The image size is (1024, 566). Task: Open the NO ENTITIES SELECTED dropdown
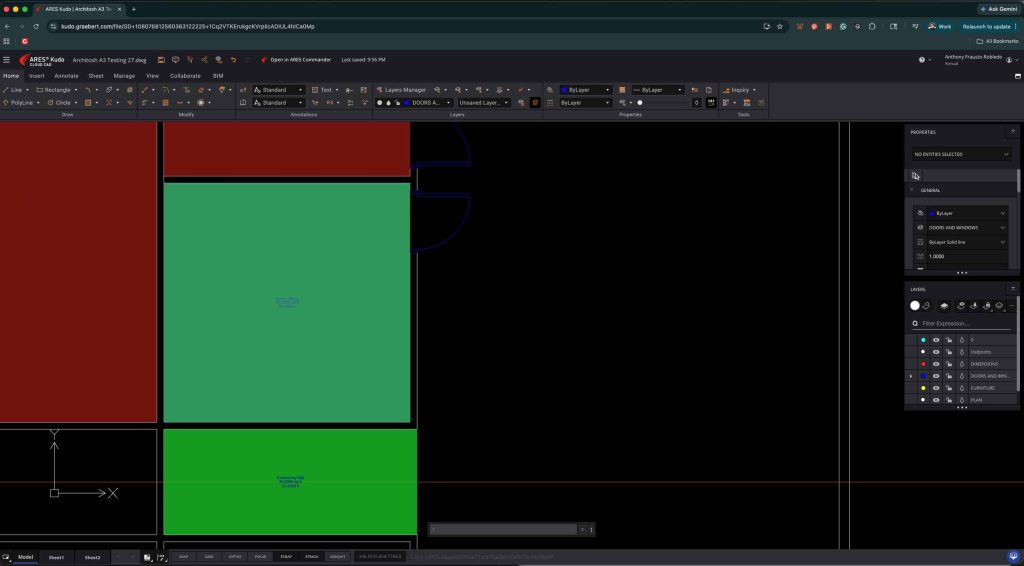pos(961,154)
